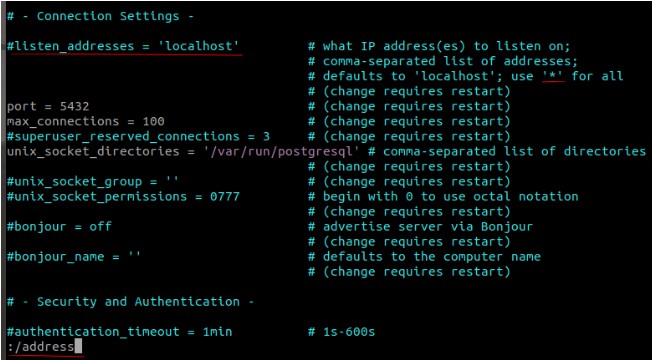Click the Connection Settings header comment
This screenshot has height=360, width=652.
click(100, 16)
